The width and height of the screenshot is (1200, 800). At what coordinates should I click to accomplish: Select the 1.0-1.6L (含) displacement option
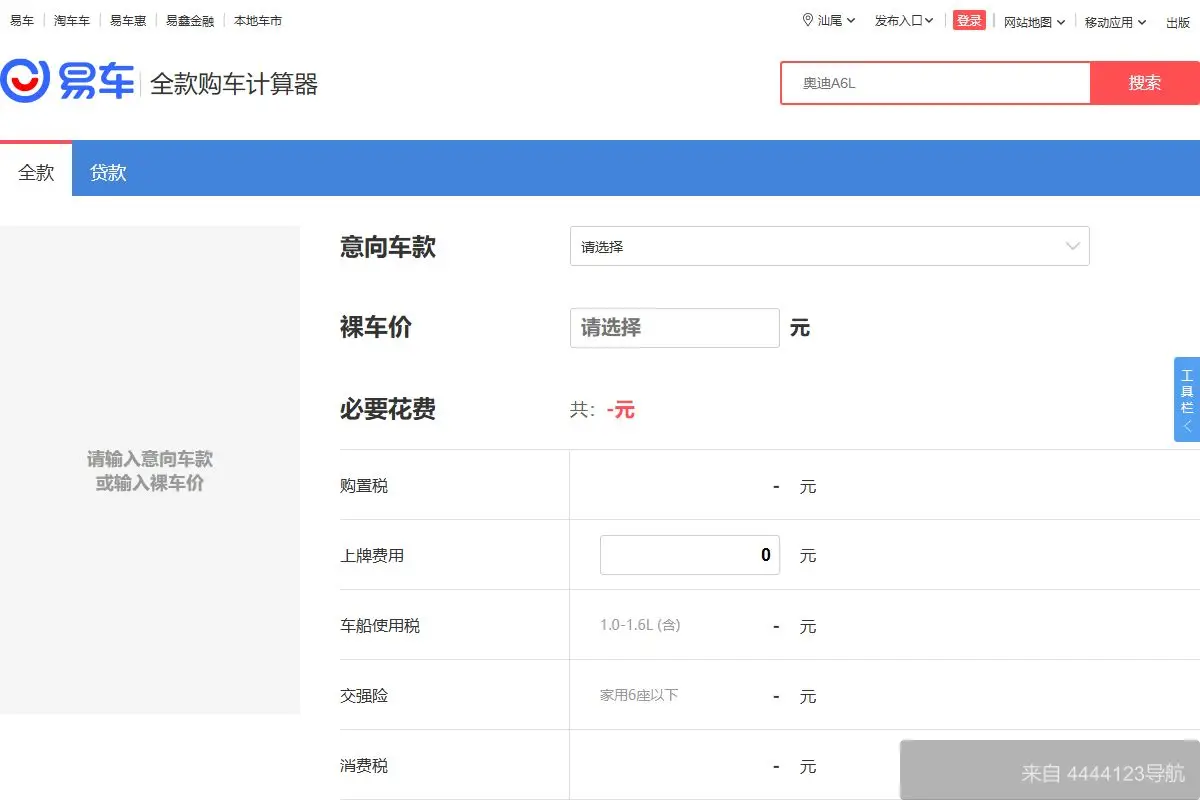640,625
